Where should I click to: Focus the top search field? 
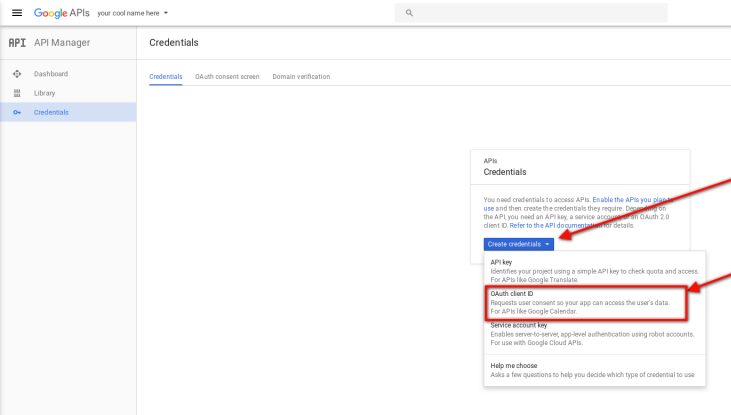pyautogui.click(x=531, y=13)
